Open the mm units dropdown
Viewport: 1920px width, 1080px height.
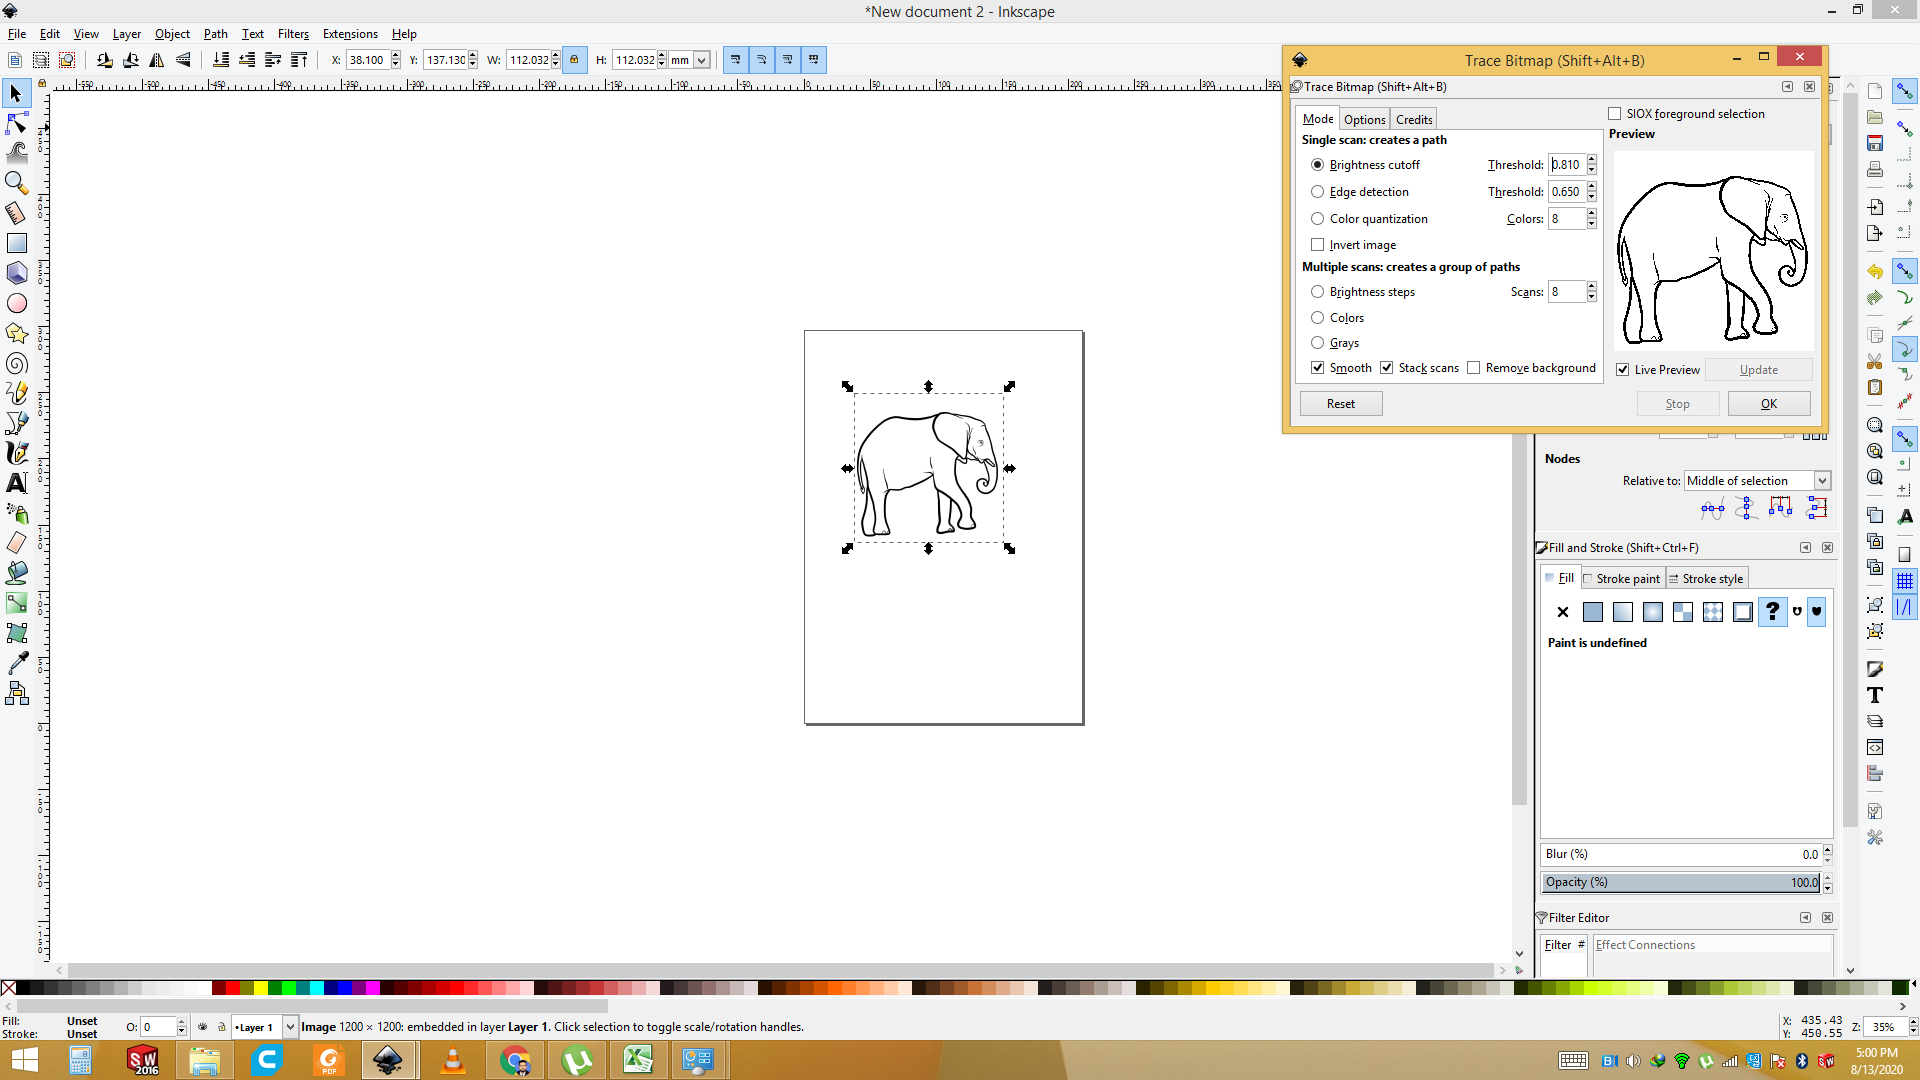[x=701, y=60]
